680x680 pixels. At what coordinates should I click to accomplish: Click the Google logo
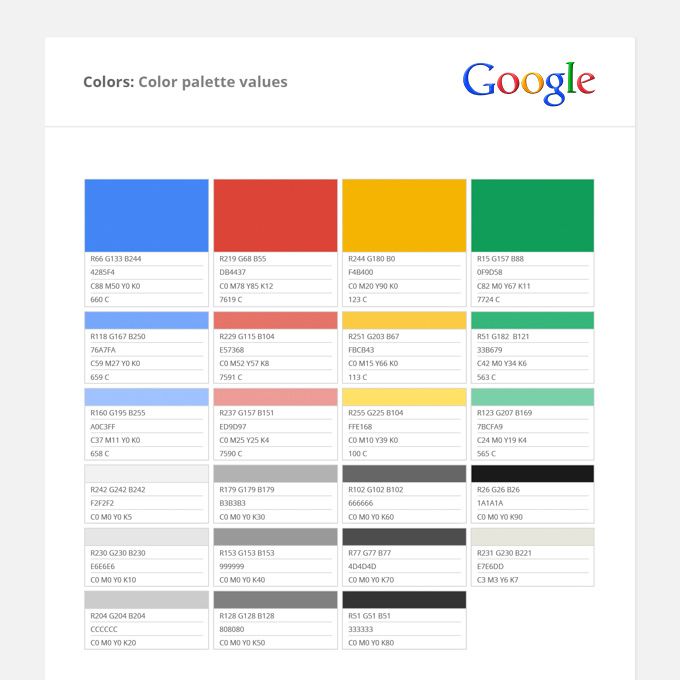[x=528, y=83]
